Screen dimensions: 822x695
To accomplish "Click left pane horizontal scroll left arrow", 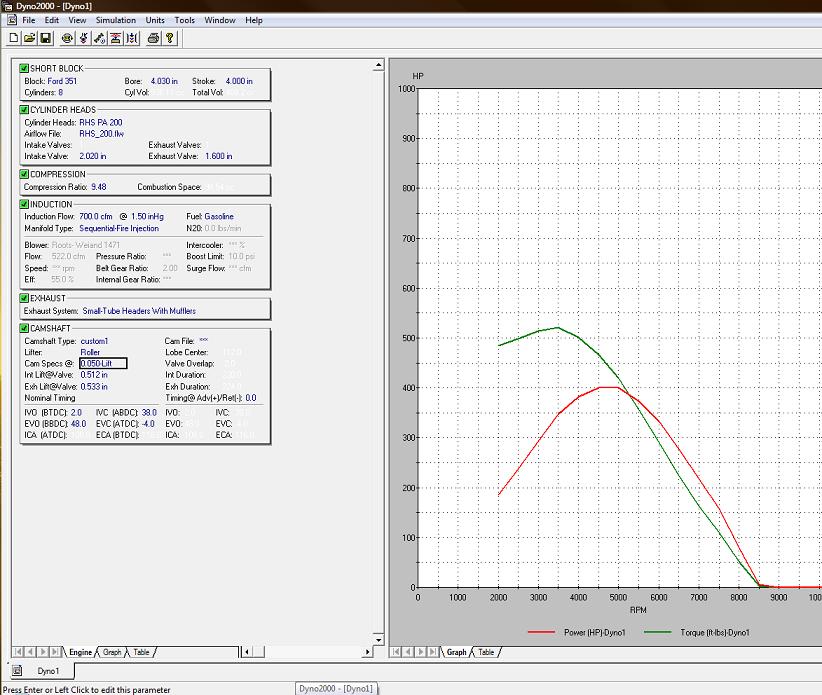I will 246,652.
